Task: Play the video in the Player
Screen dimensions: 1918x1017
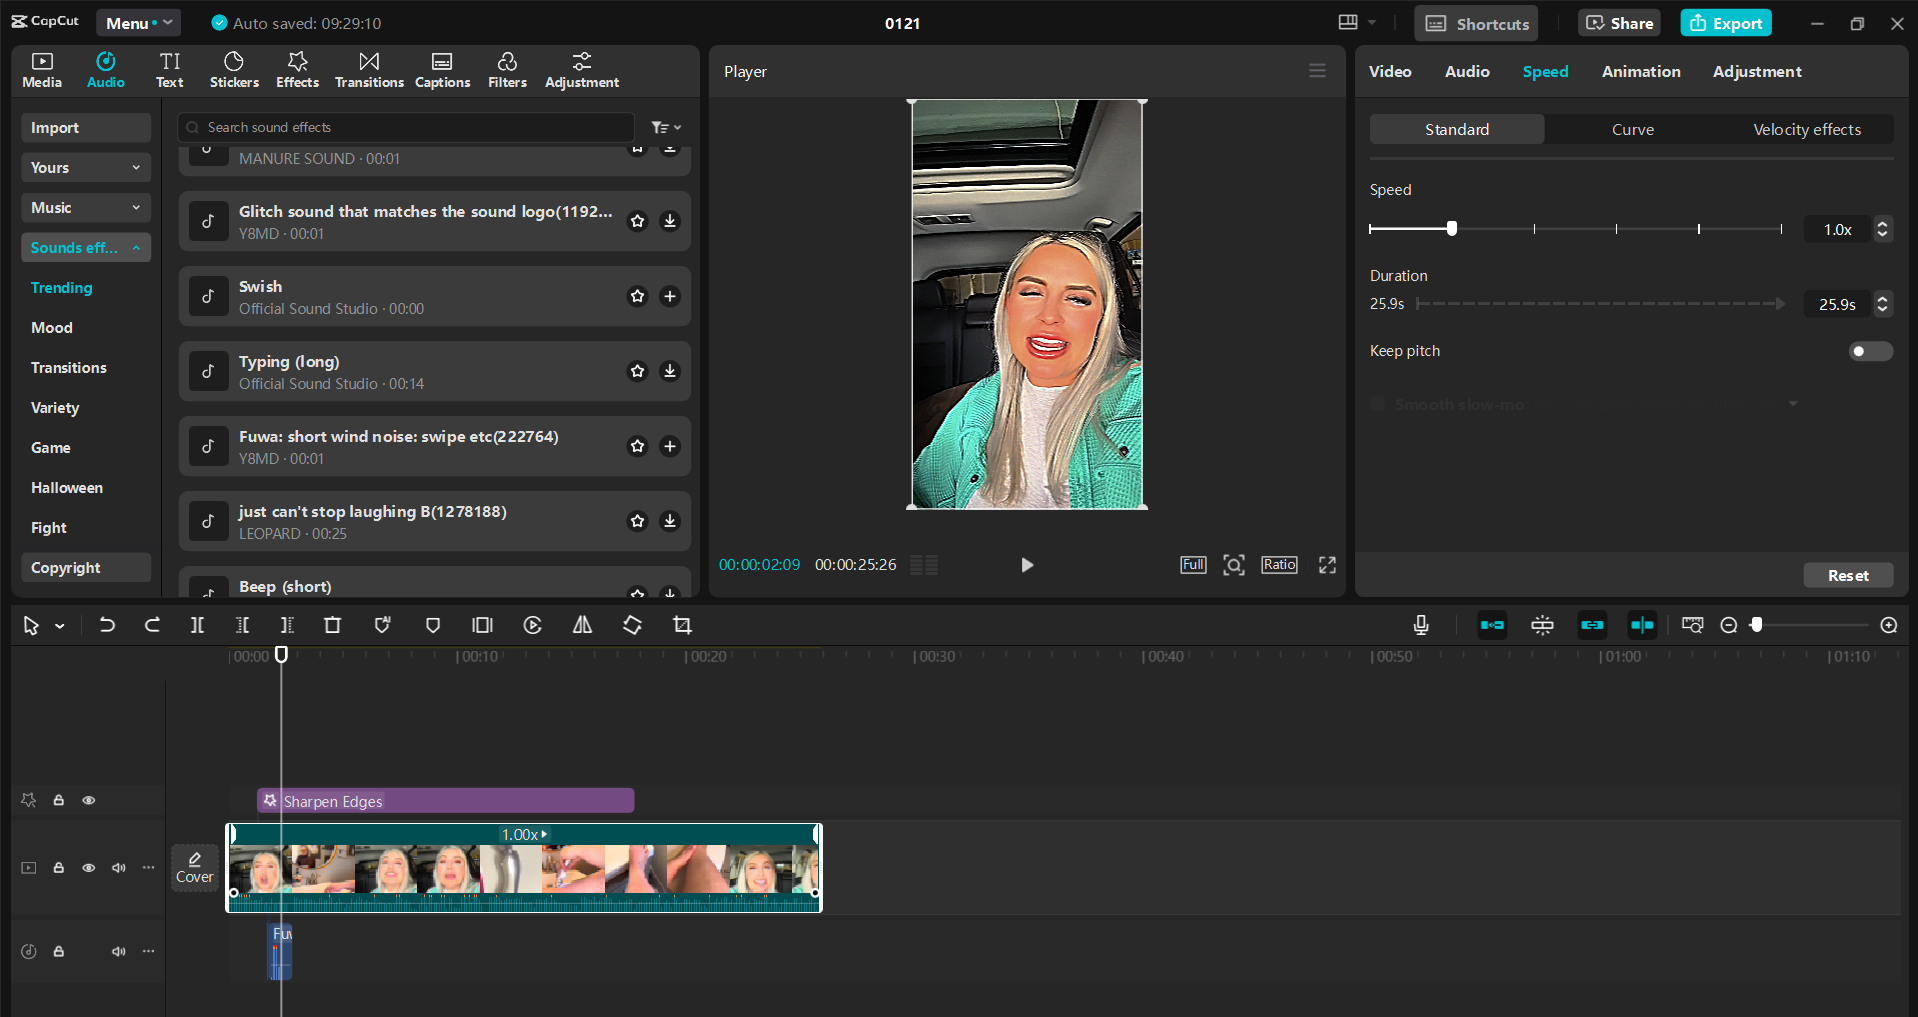Action: tap(1027, 564)
